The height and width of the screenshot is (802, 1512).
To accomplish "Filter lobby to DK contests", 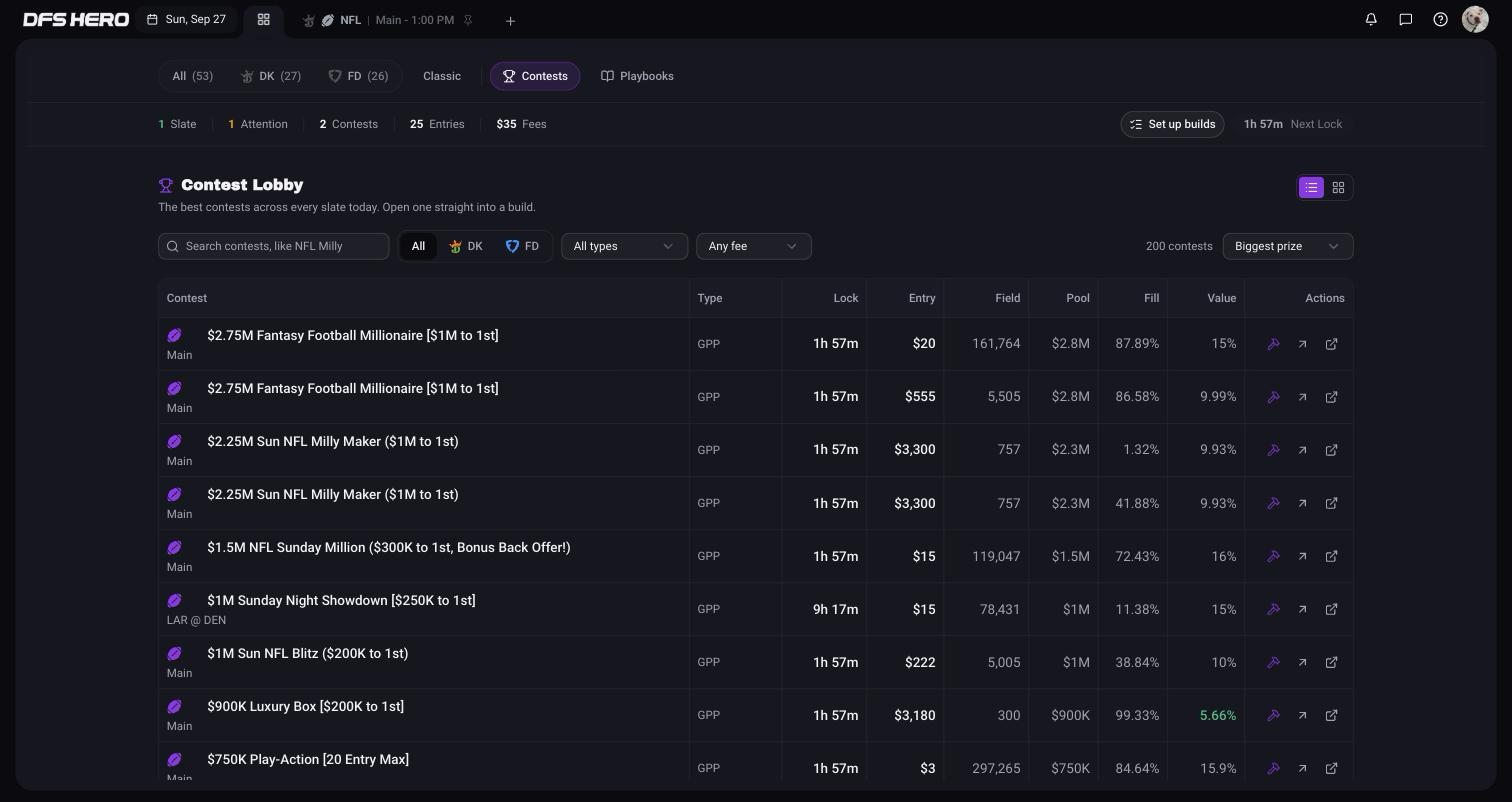I will pyautogui.click(x=466, y=246).
